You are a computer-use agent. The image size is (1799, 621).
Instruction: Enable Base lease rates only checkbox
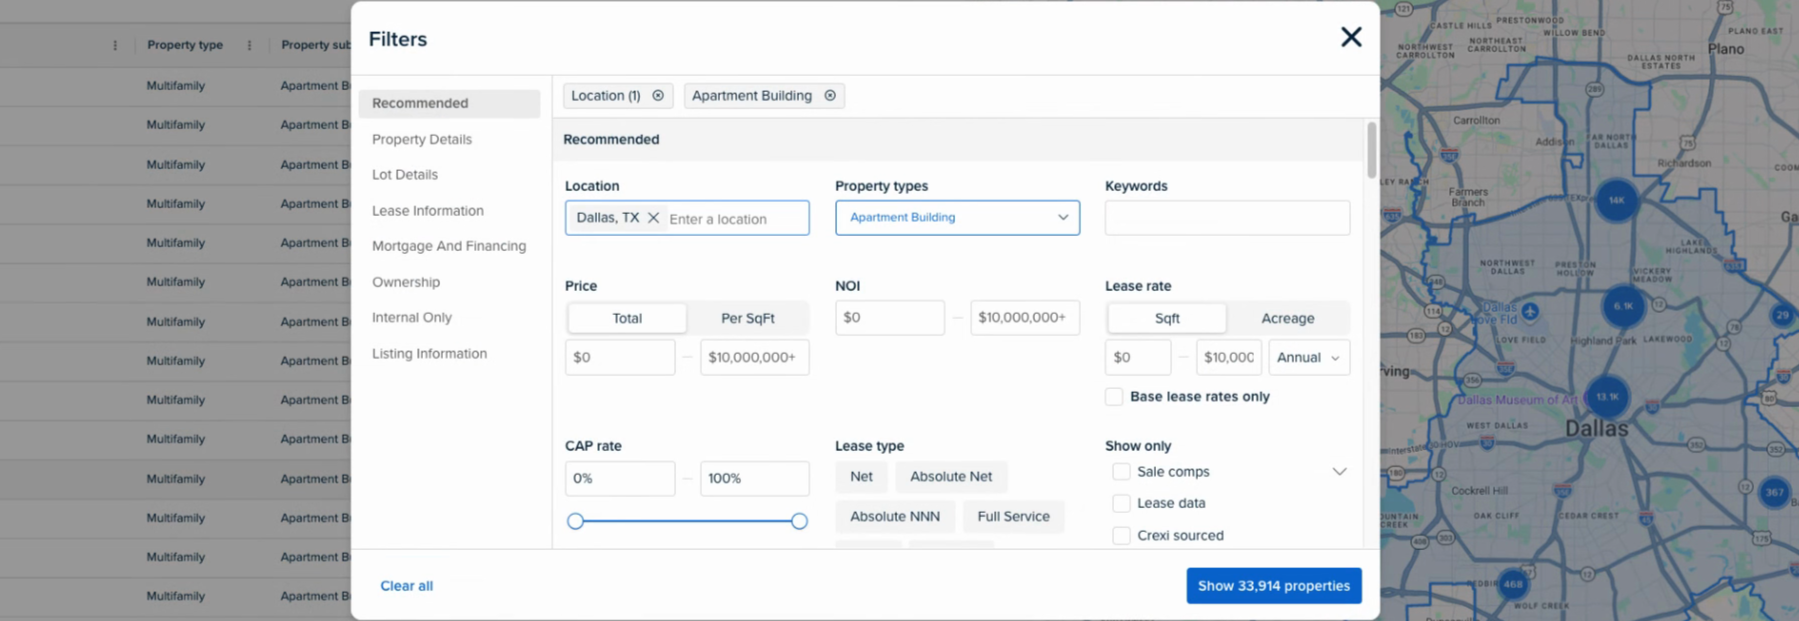pyautogui.click(x=1114, y=397)
